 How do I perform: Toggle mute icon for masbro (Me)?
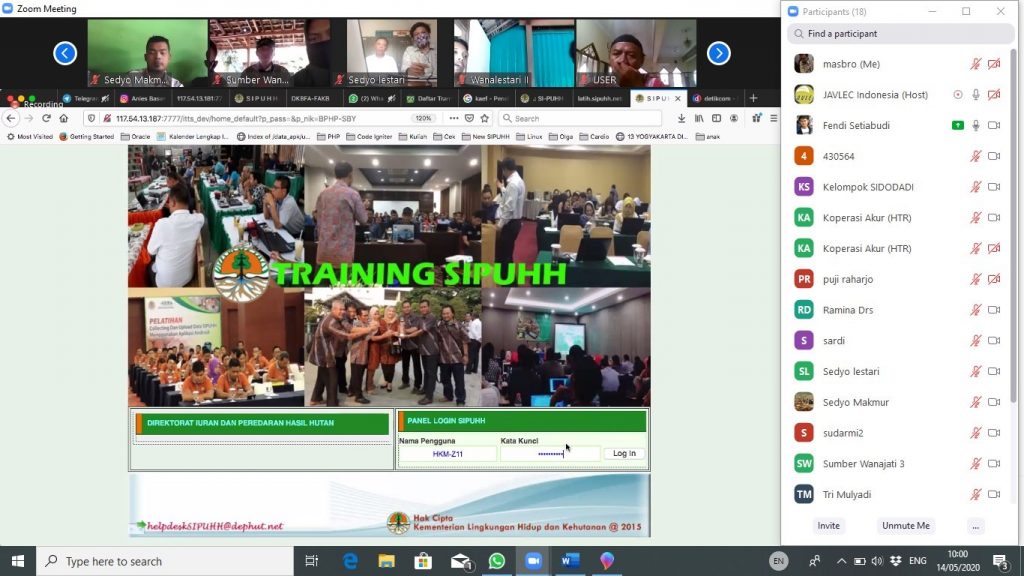tap(976, 64)
